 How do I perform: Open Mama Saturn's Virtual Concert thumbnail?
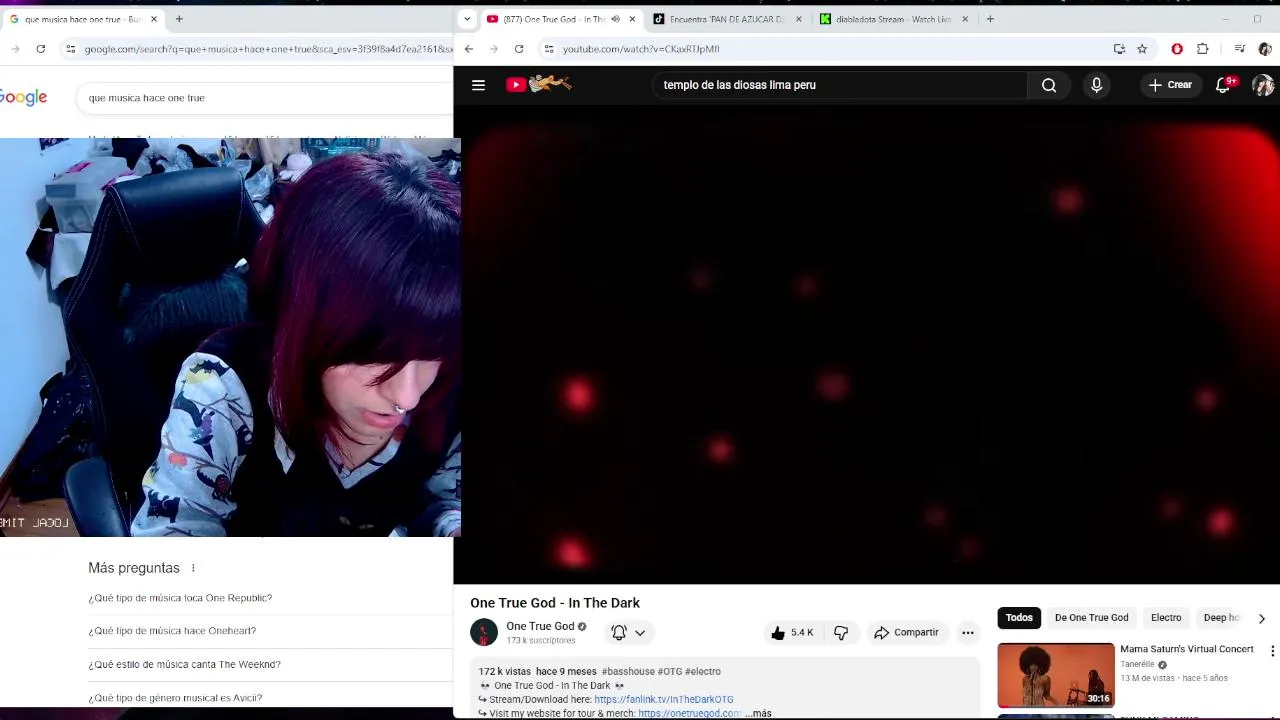pyautogui.click(x=1056, y=675)
